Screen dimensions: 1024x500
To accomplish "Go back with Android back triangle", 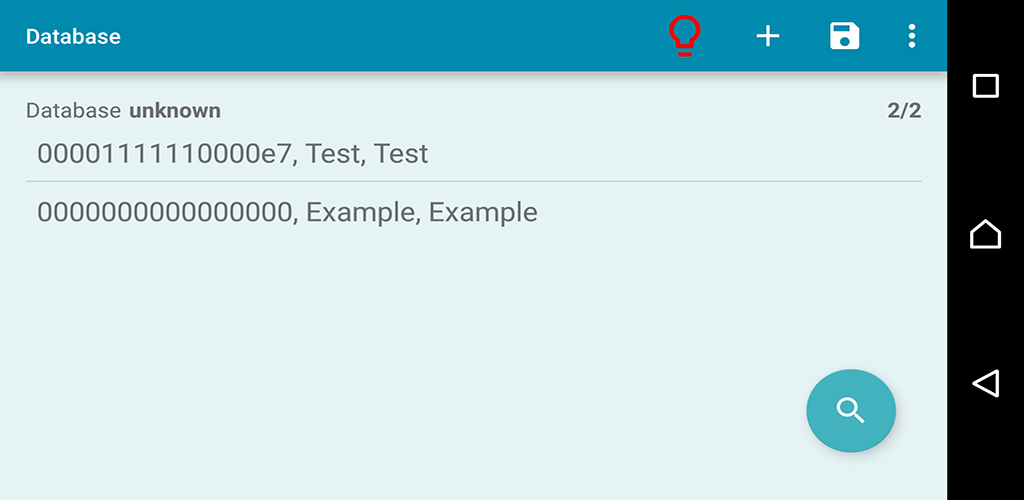I will click(x=985, y=383).
